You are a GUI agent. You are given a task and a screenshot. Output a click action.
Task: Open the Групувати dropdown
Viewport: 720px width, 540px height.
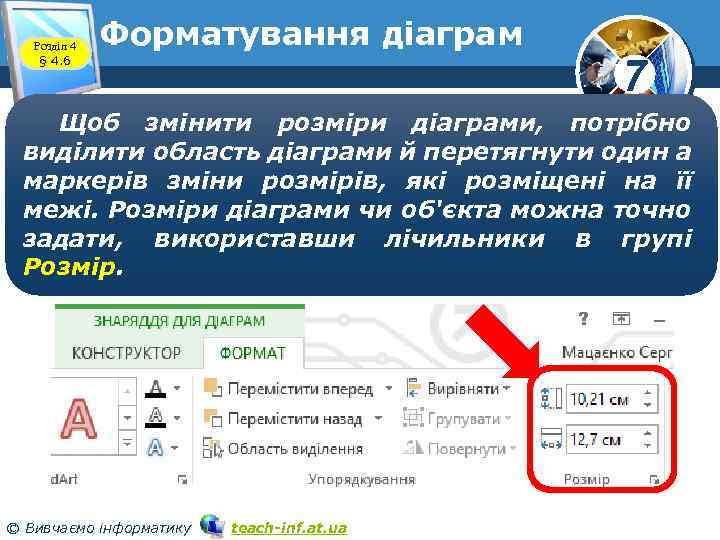point(508,419)
